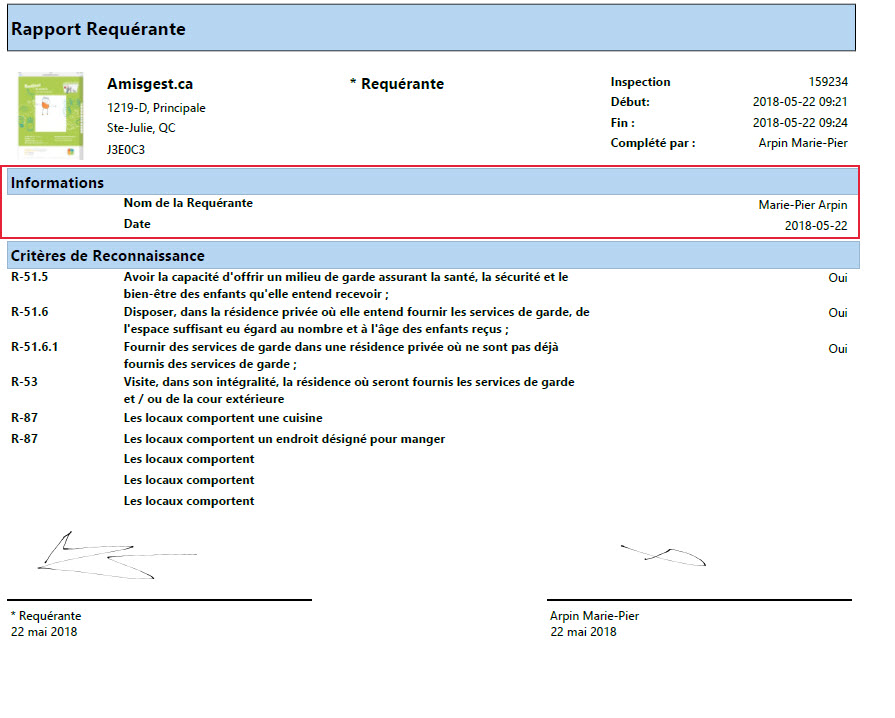Click 'Les locaux comportent un endroit désigné pour manger'

[284, 439]
